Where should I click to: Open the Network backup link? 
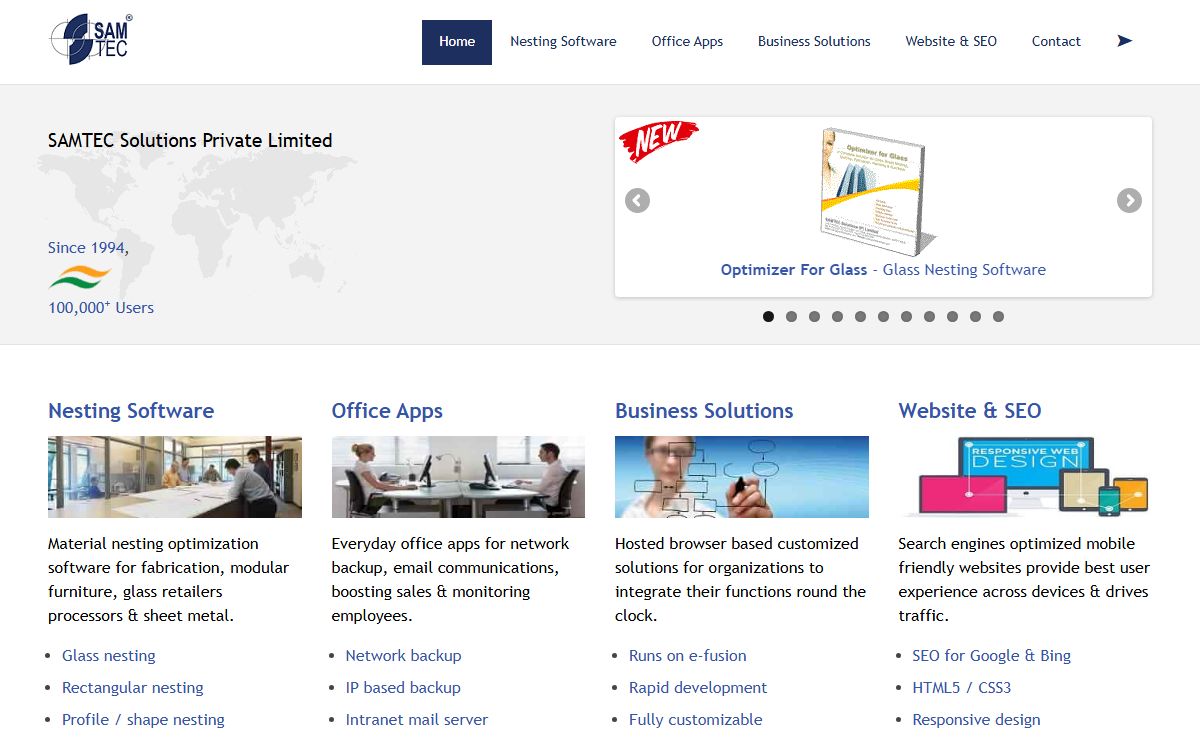coord(403,656)
